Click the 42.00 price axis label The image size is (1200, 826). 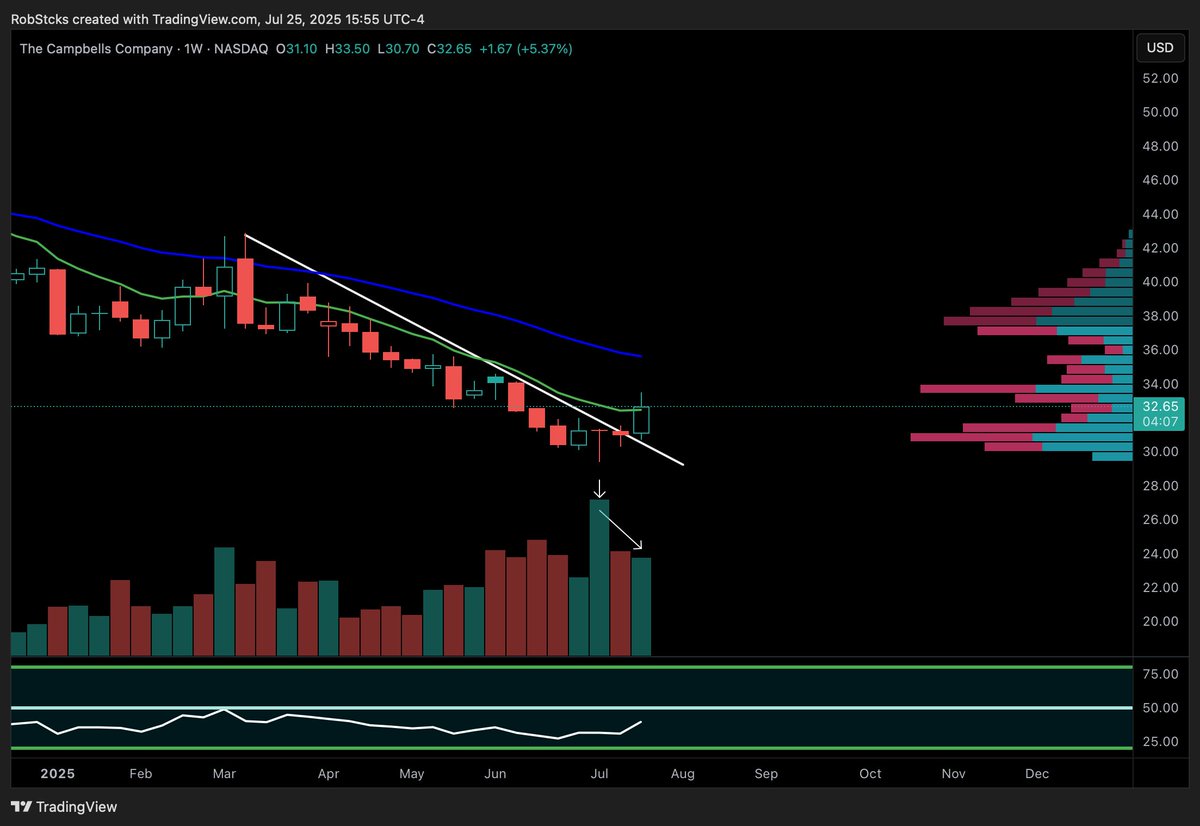(x=1159, y=248)
